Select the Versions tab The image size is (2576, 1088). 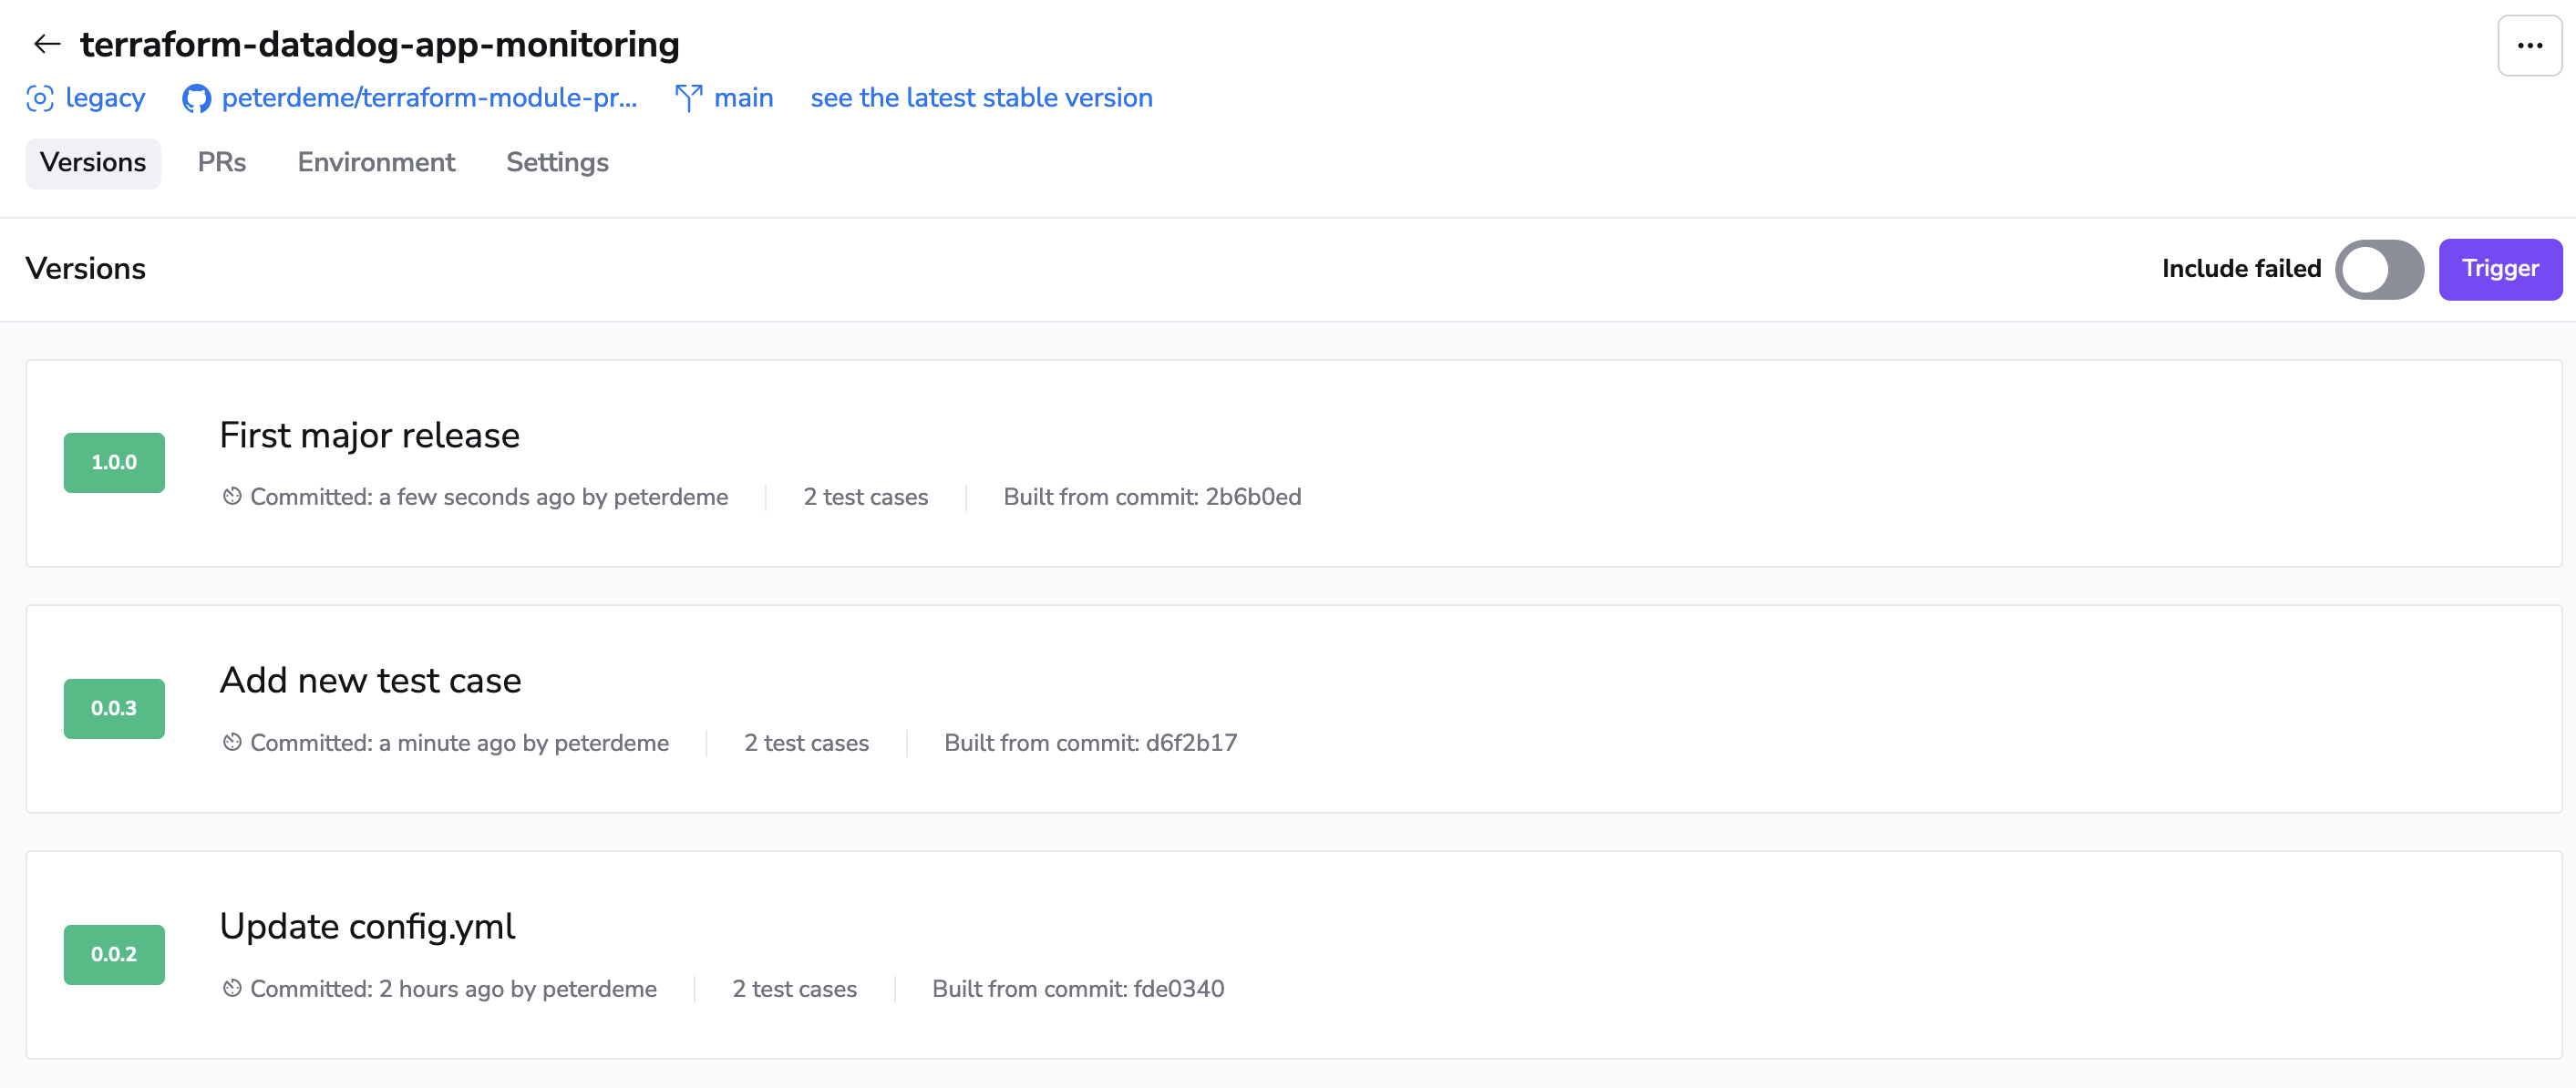coord(92,163)
